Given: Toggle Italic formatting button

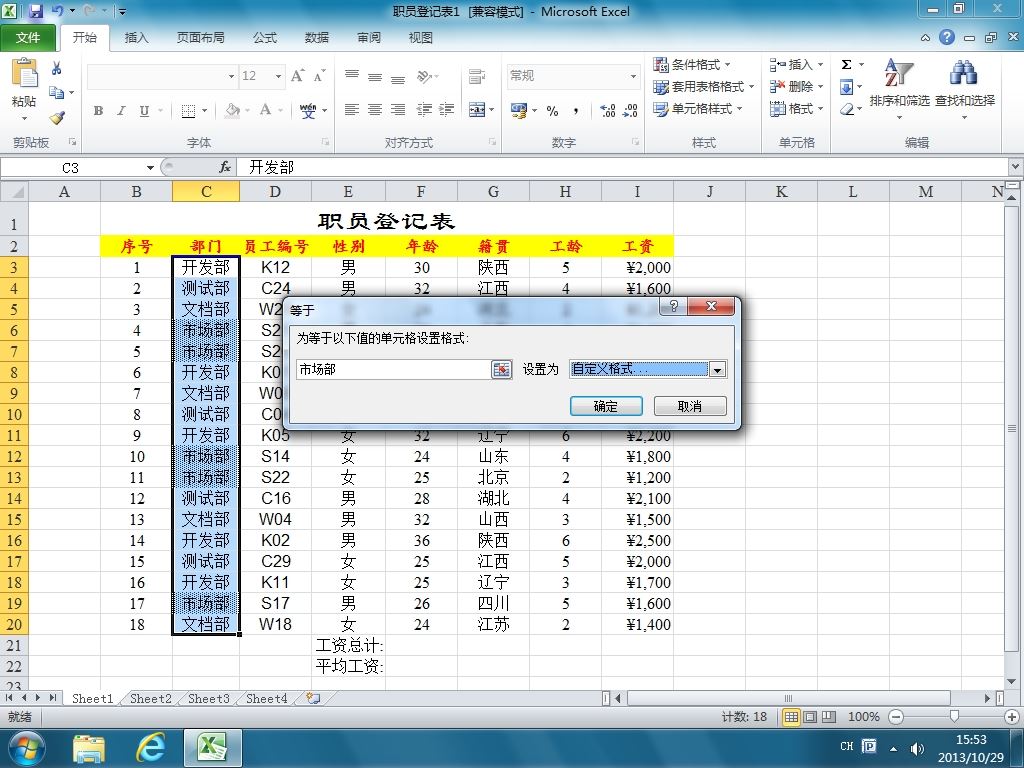Looking at the screenshot, I should (121, 111).
